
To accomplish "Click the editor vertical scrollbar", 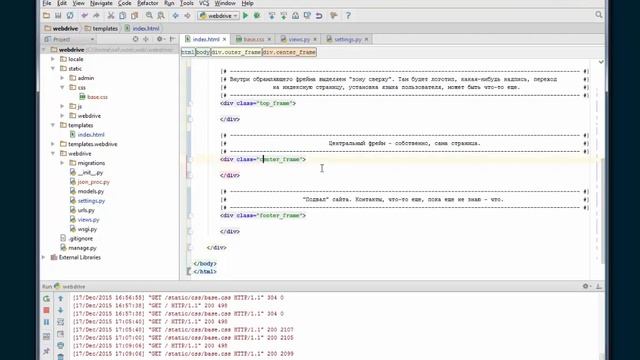I will click(602, 210).
